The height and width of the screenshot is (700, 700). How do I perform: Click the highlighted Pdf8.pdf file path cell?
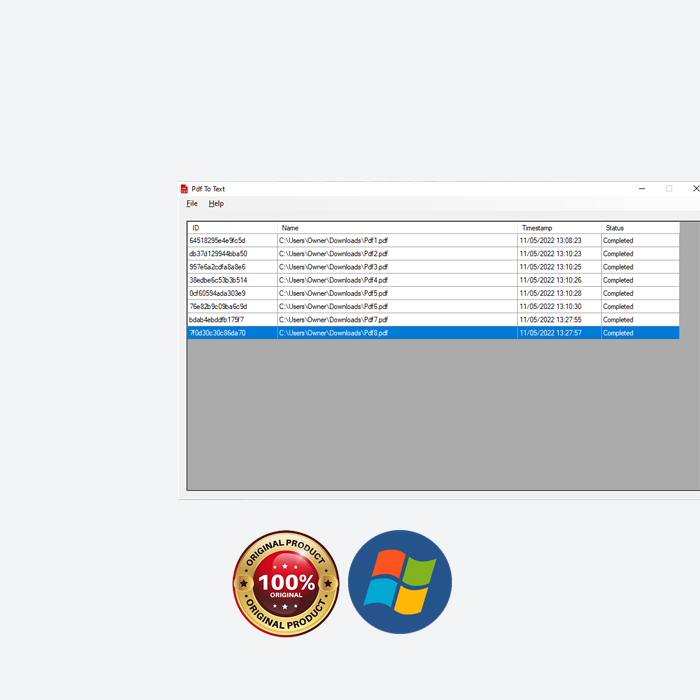(397, 333)
